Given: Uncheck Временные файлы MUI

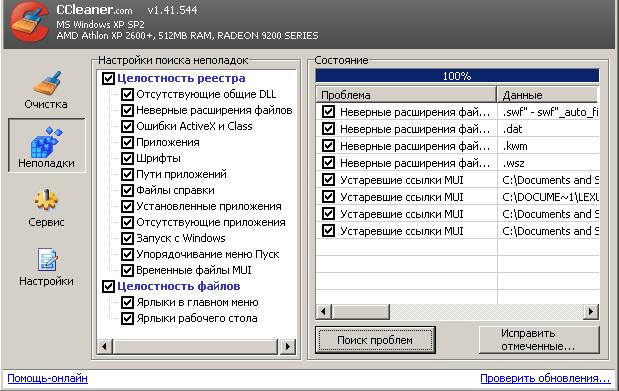Looking at the screenshot, I should (x=127, y=270).
